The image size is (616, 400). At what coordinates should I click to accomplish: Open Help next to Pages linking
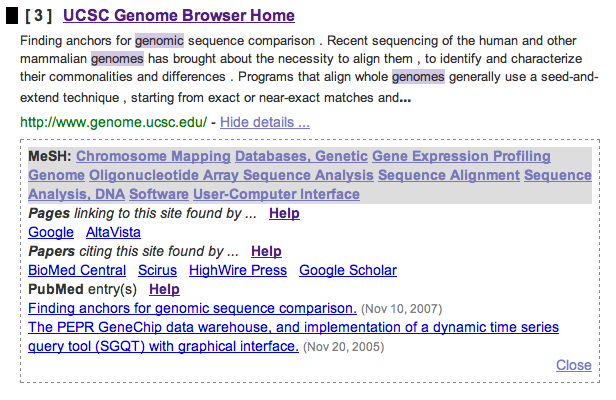[284, 213]
